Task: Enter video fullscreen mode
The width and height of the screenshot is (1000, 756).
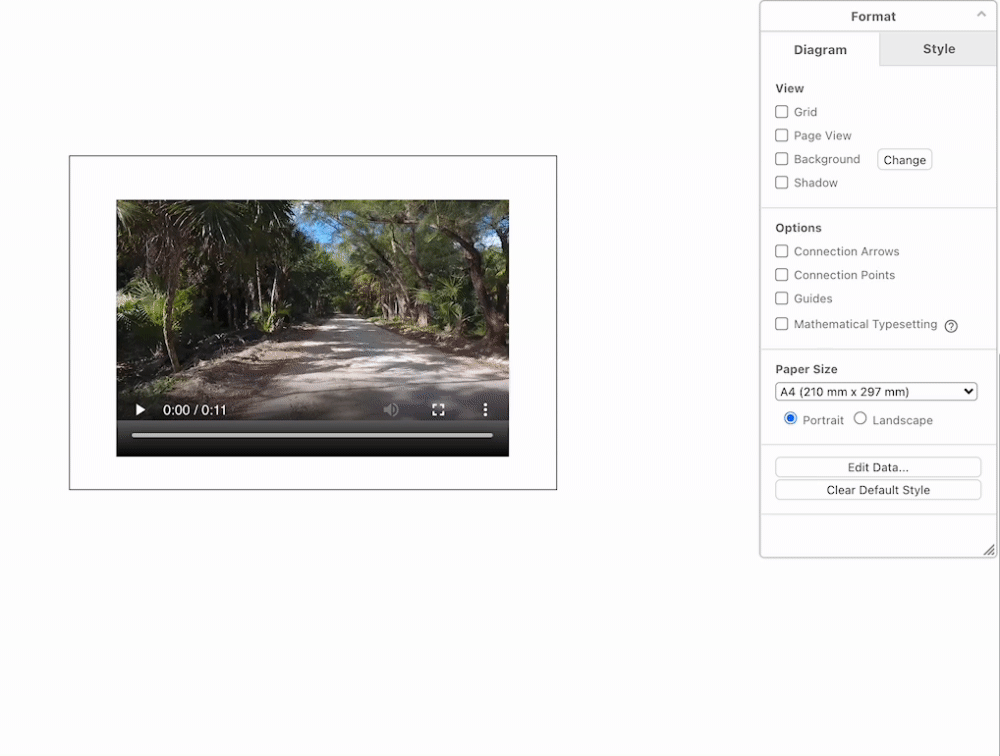Action: coord(438,410)
